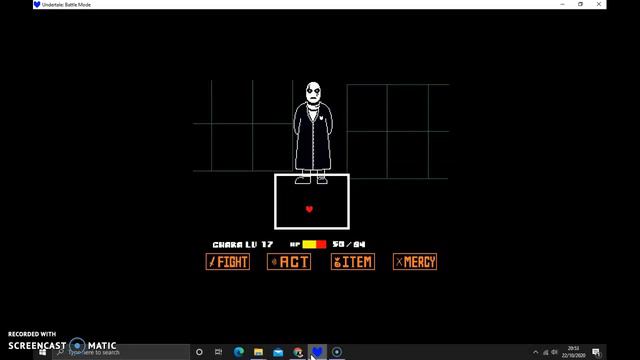Click the red heart soul

(x=309, y=209)
